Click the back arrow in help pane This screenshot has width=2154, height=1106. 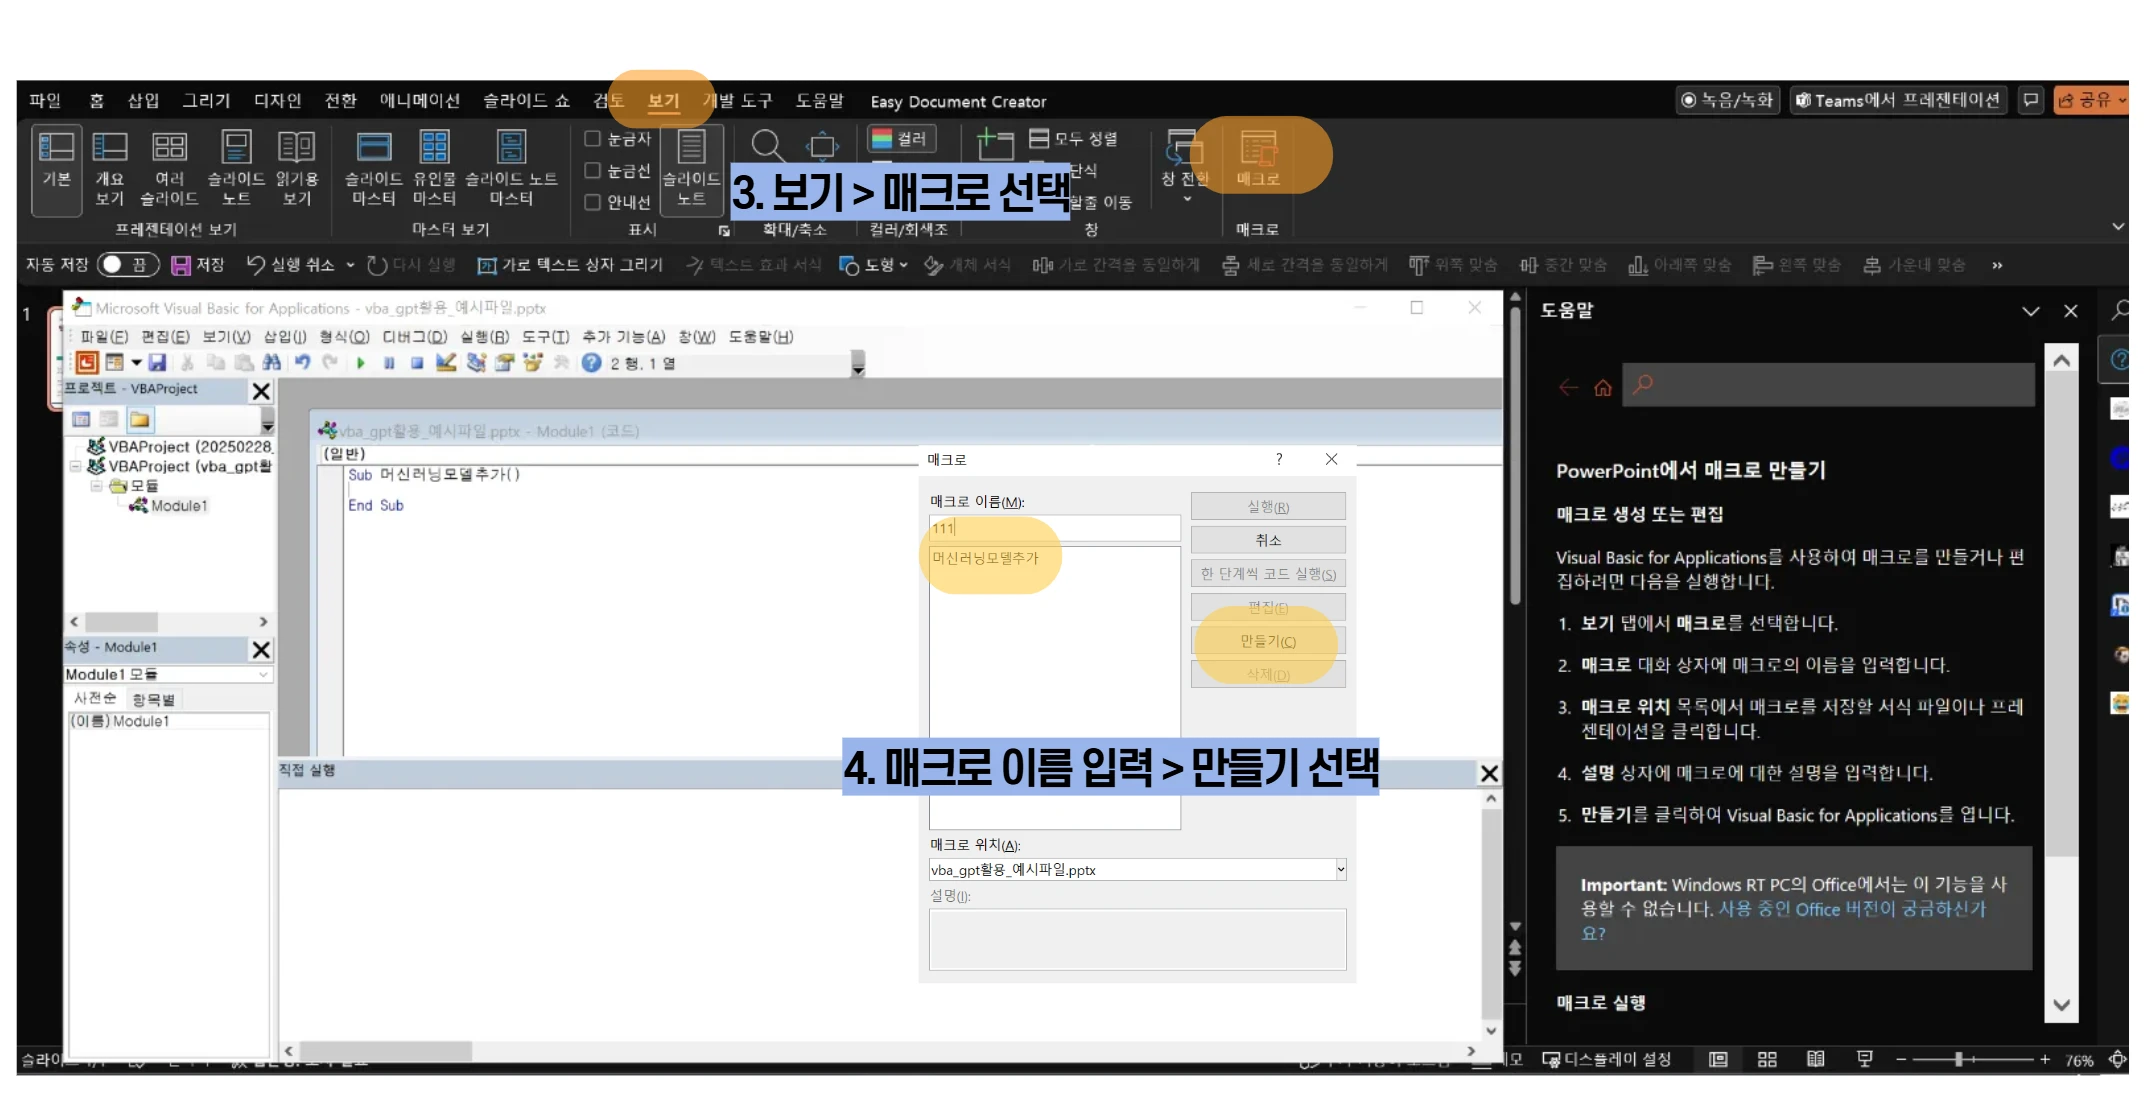1568,387
